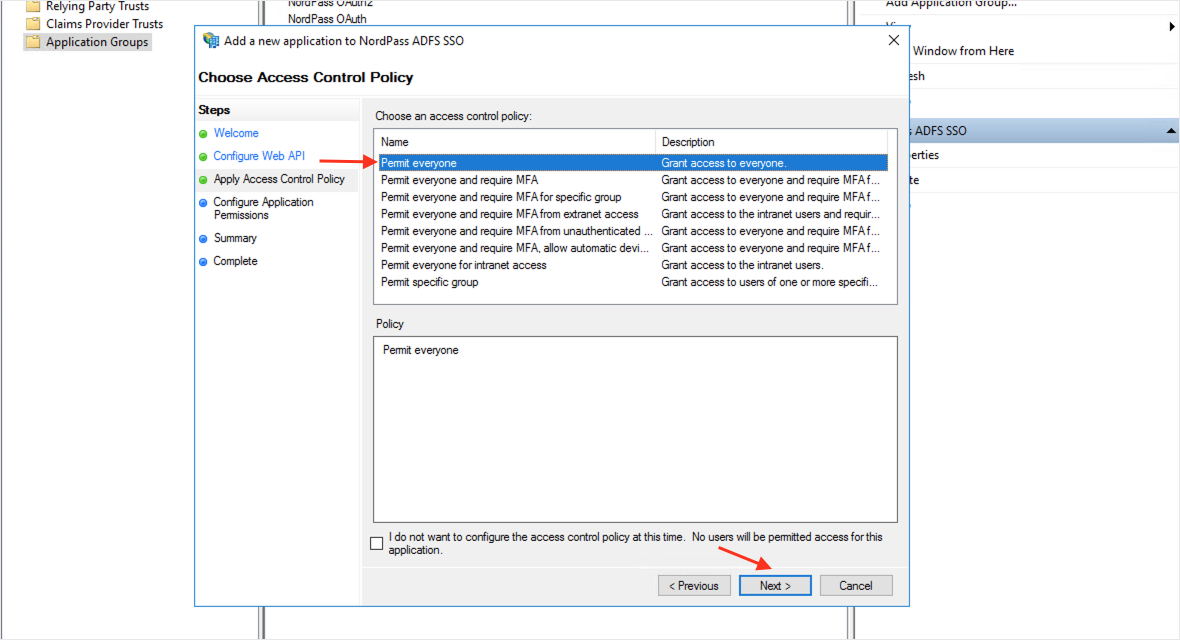Click inside the Policy details box
This screenshot has height=640, width=1180.
pyautogui.click(x=635, y=429)
